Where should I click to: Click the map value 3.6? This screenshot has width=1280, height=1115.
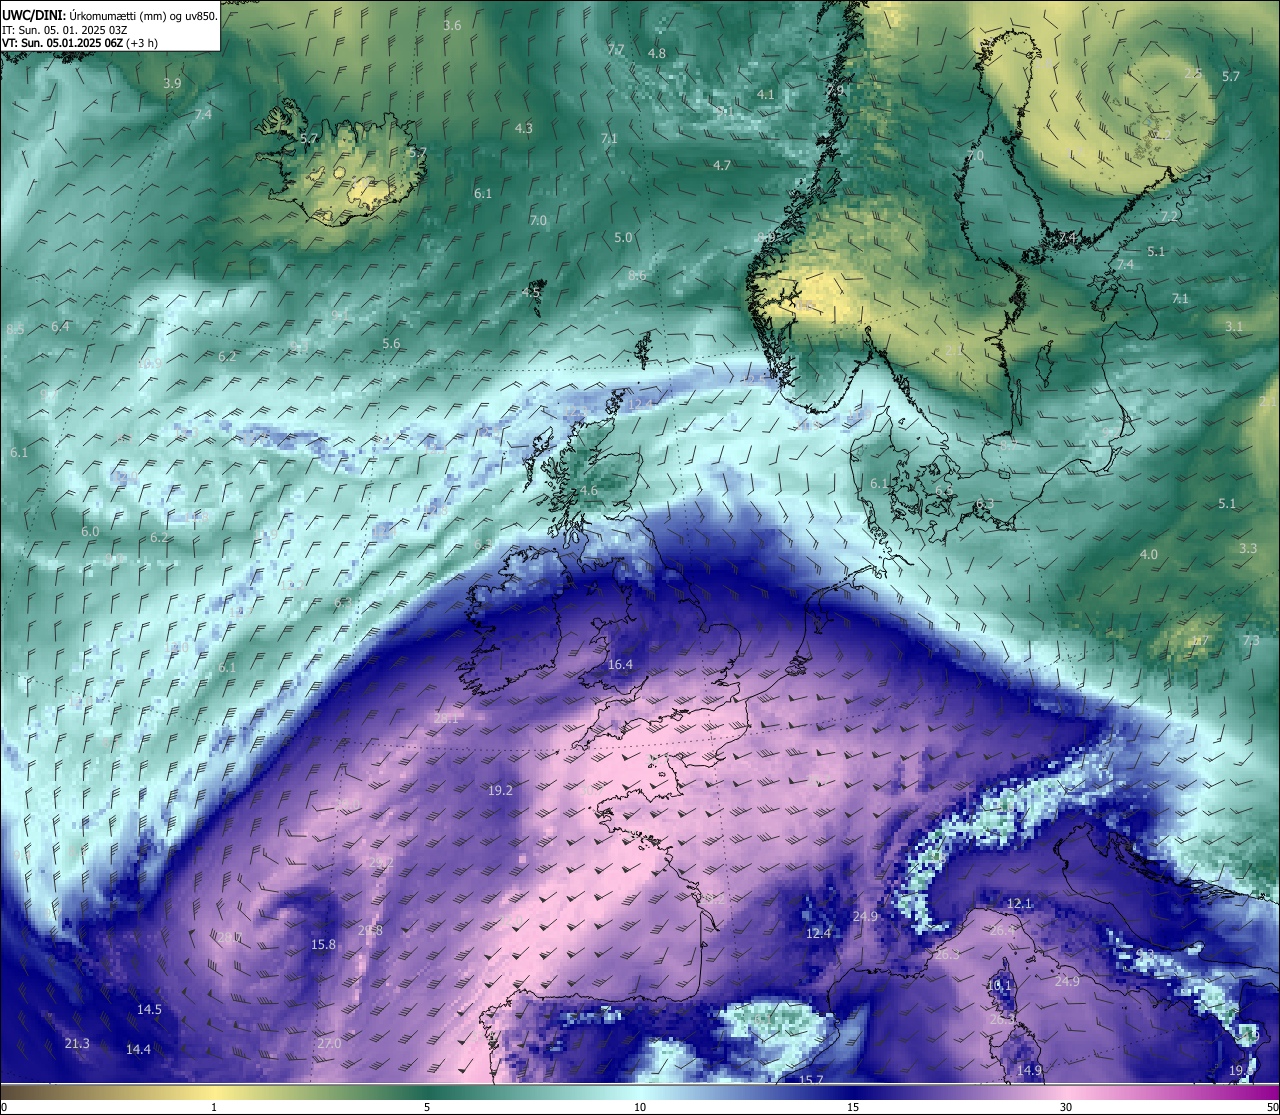[452, 26]
